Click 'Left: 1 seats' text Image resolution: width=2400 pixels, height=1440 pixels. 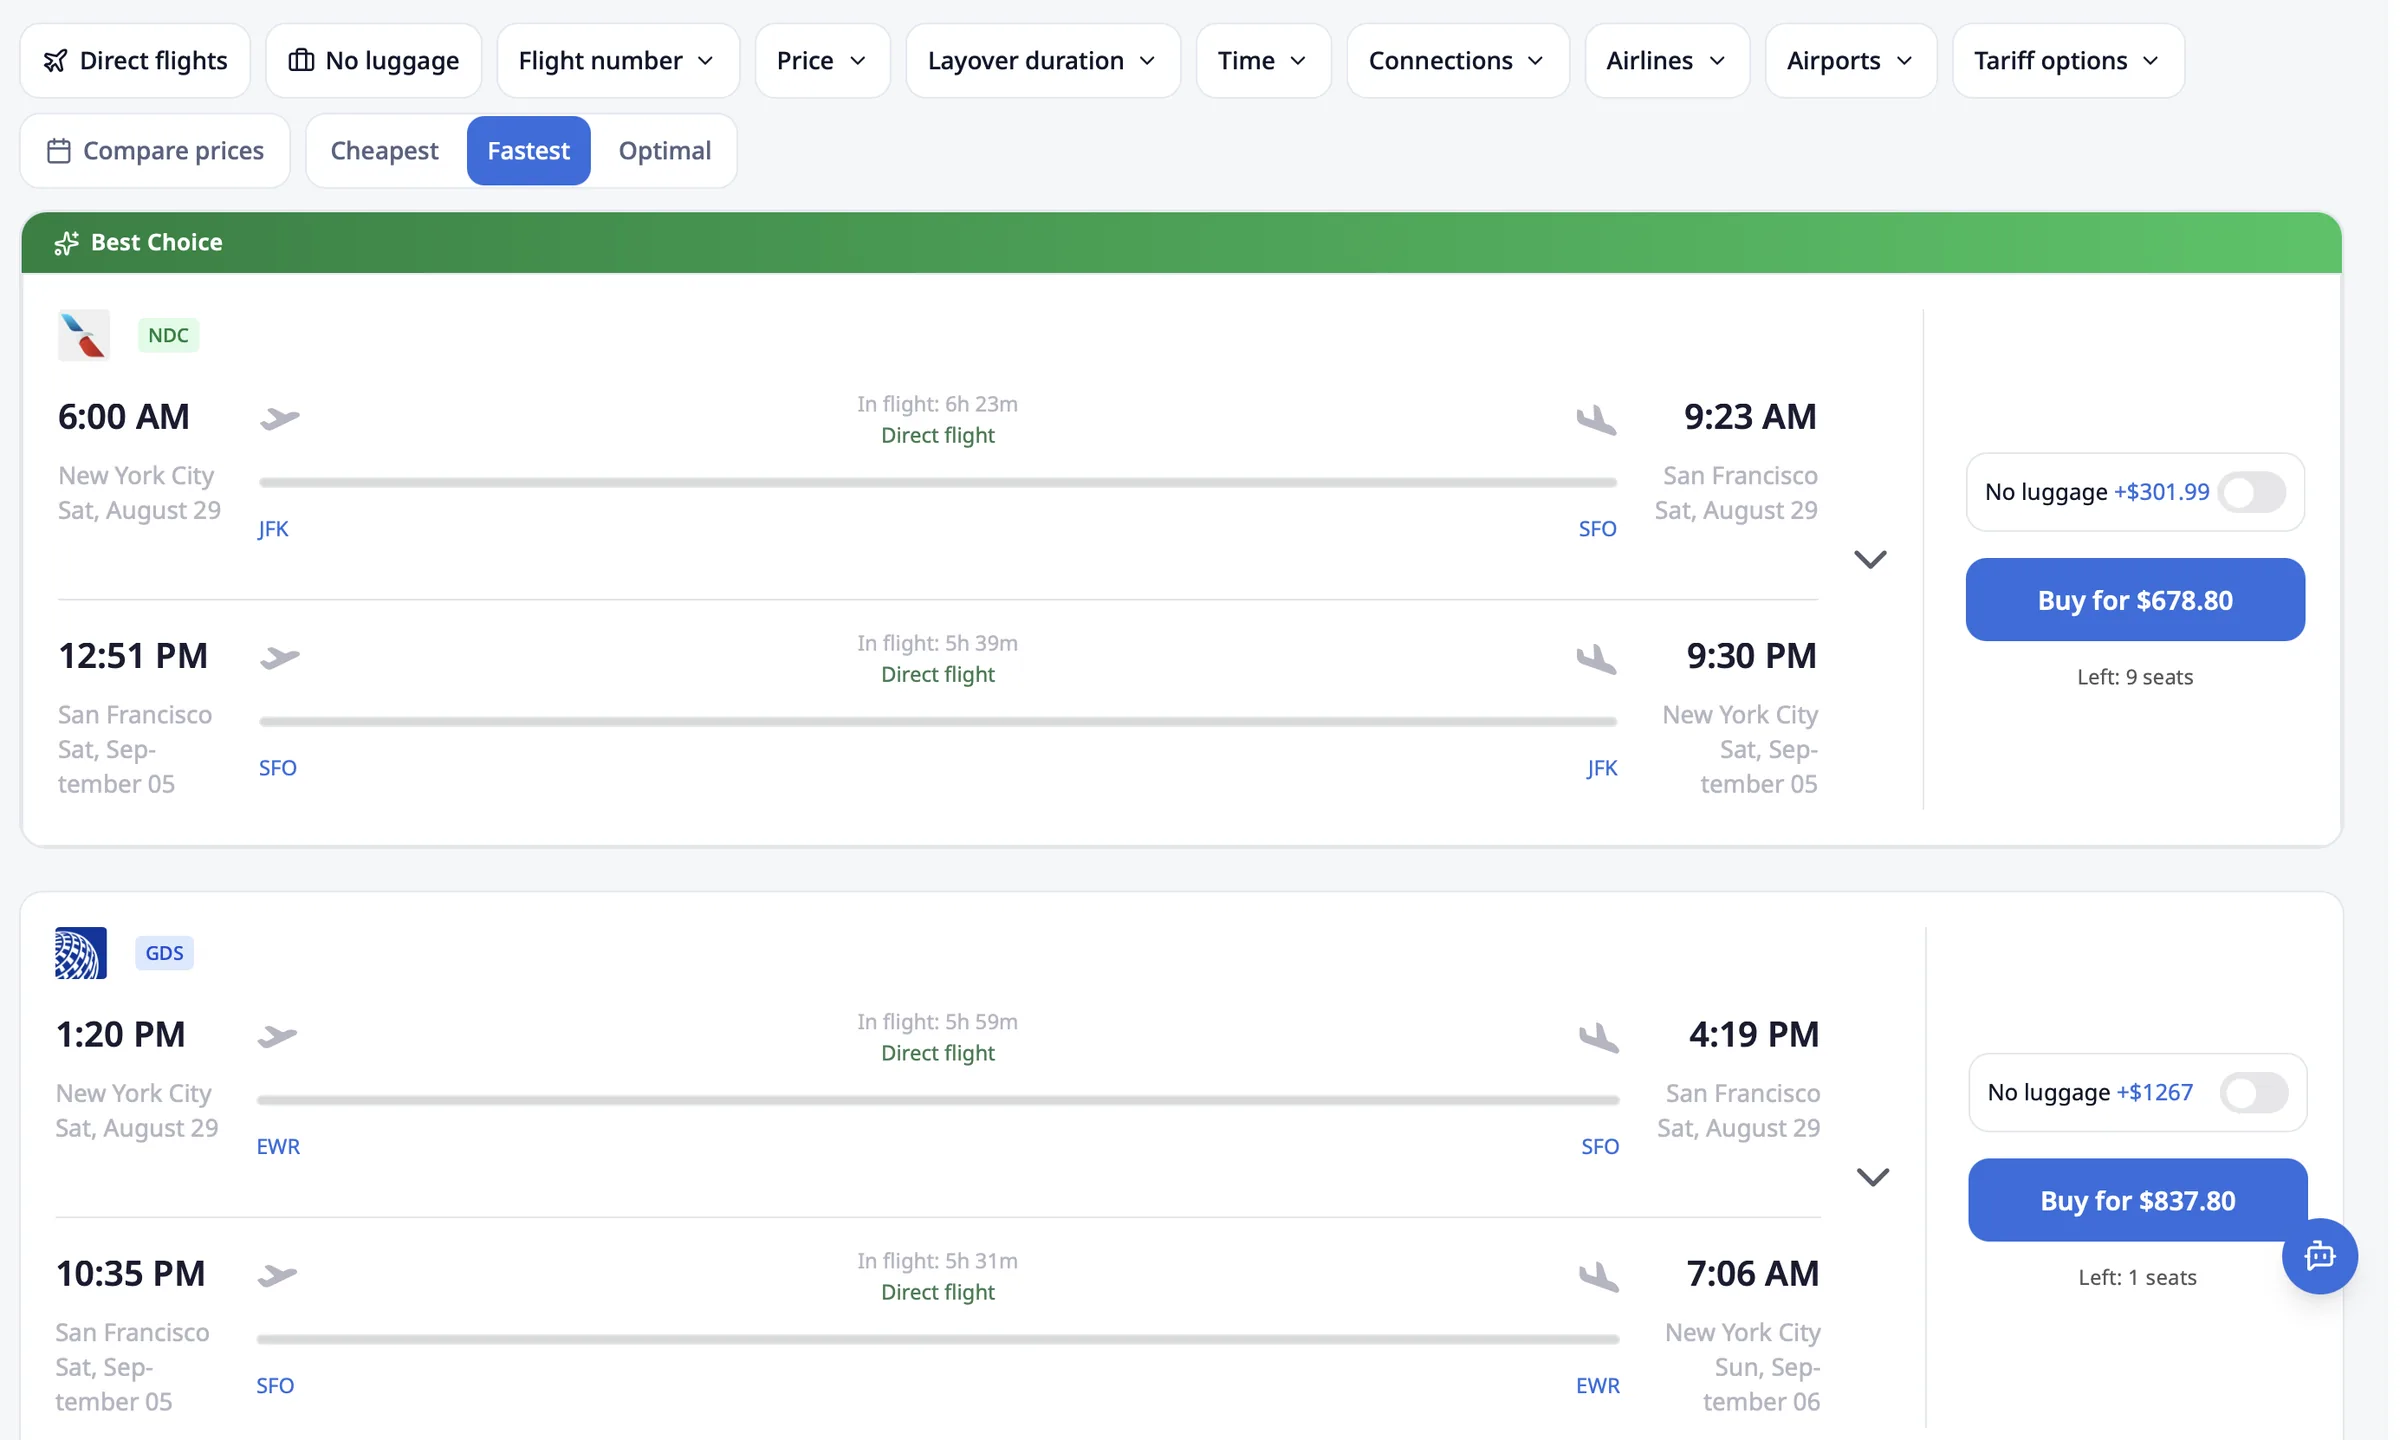(2137, 1277)
